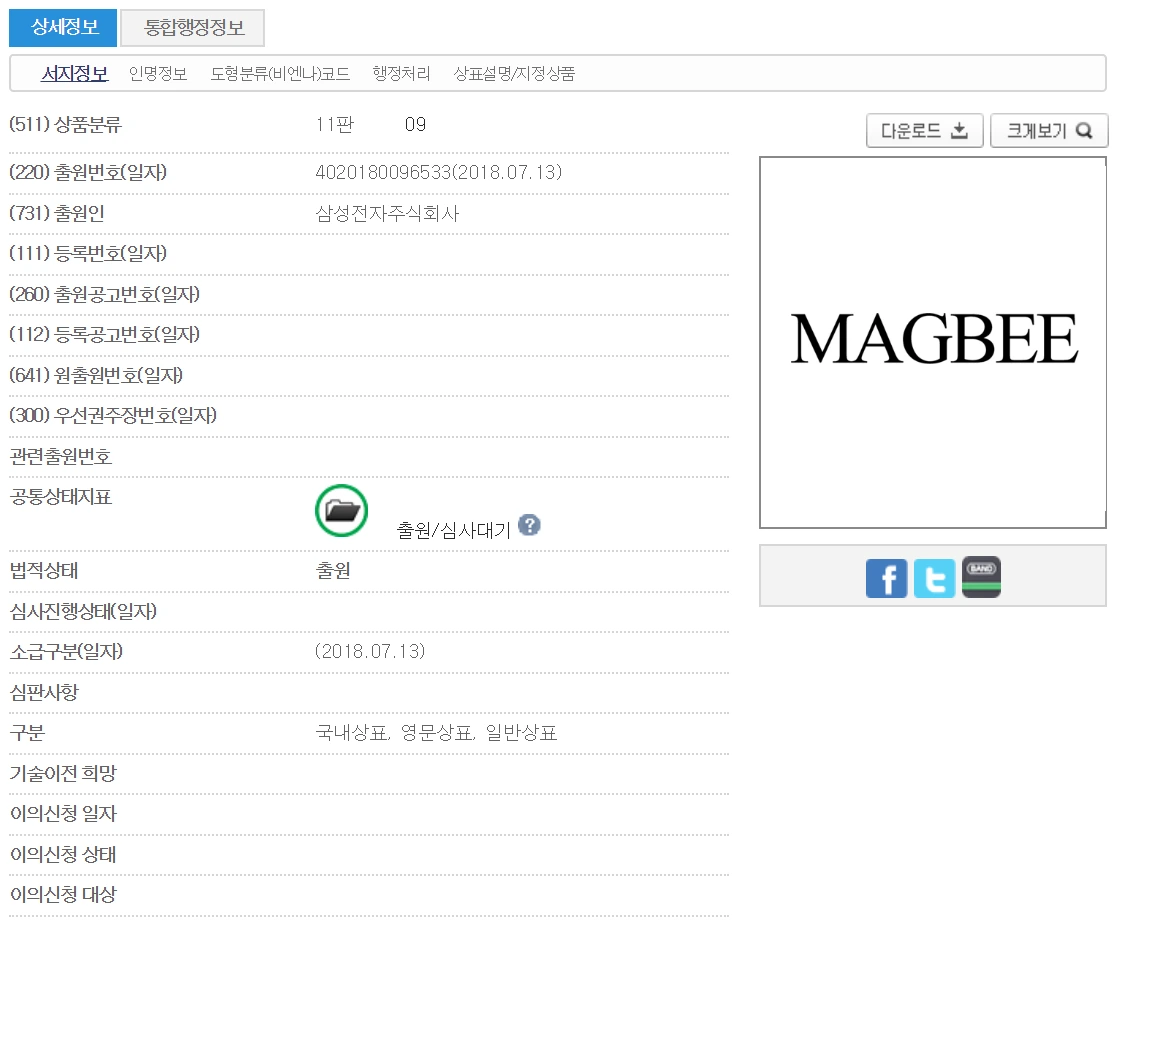
Task: Click the 공통상태지표 label
Action: (61, 497)
